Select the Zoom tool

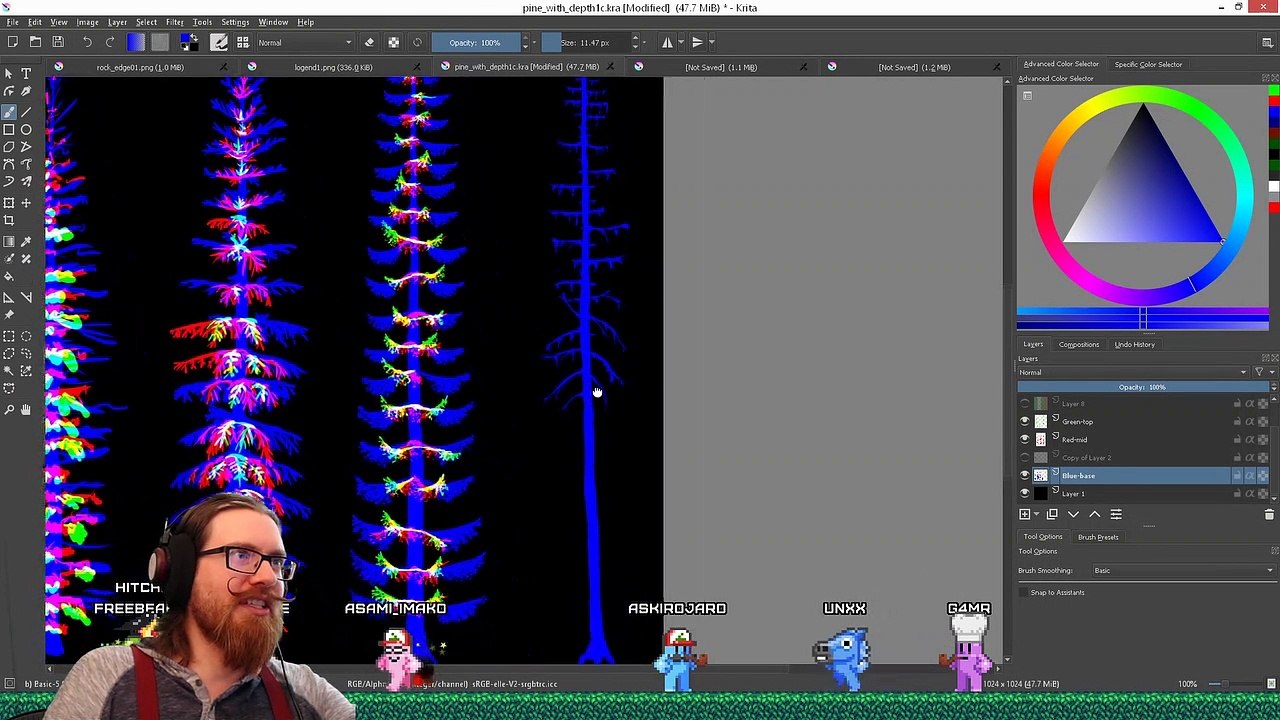pyautogui.click(x=9, y=409)
